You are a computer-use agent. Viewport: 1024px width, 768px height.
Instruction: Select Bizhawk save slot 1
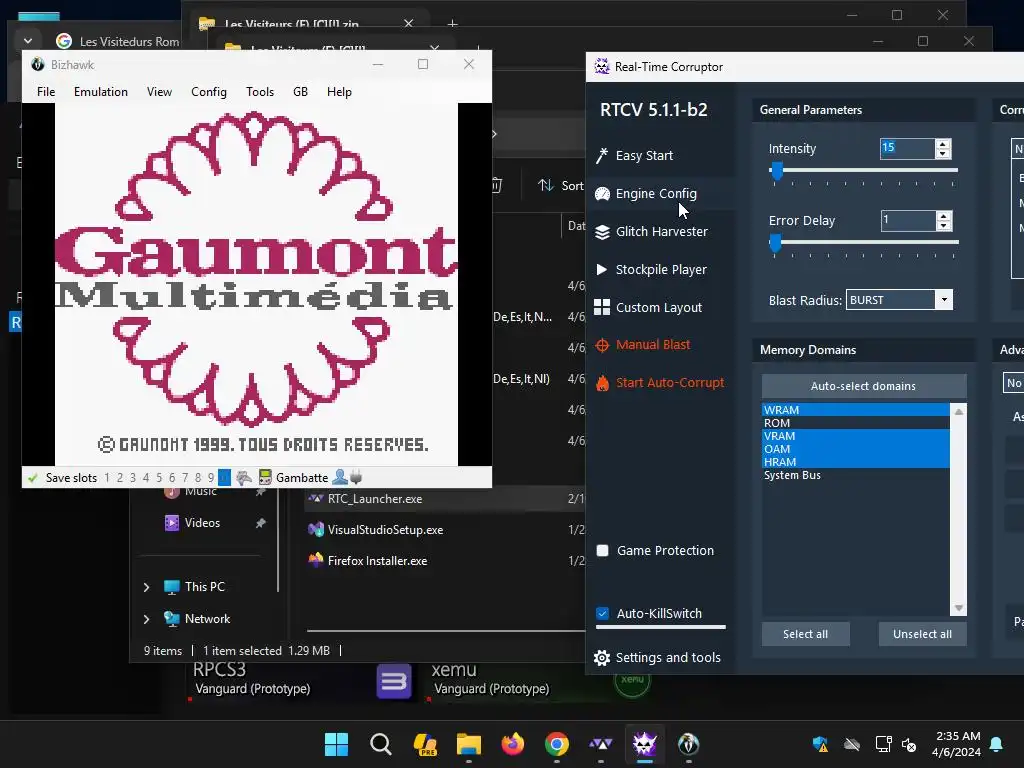click(x=107, y=478)
